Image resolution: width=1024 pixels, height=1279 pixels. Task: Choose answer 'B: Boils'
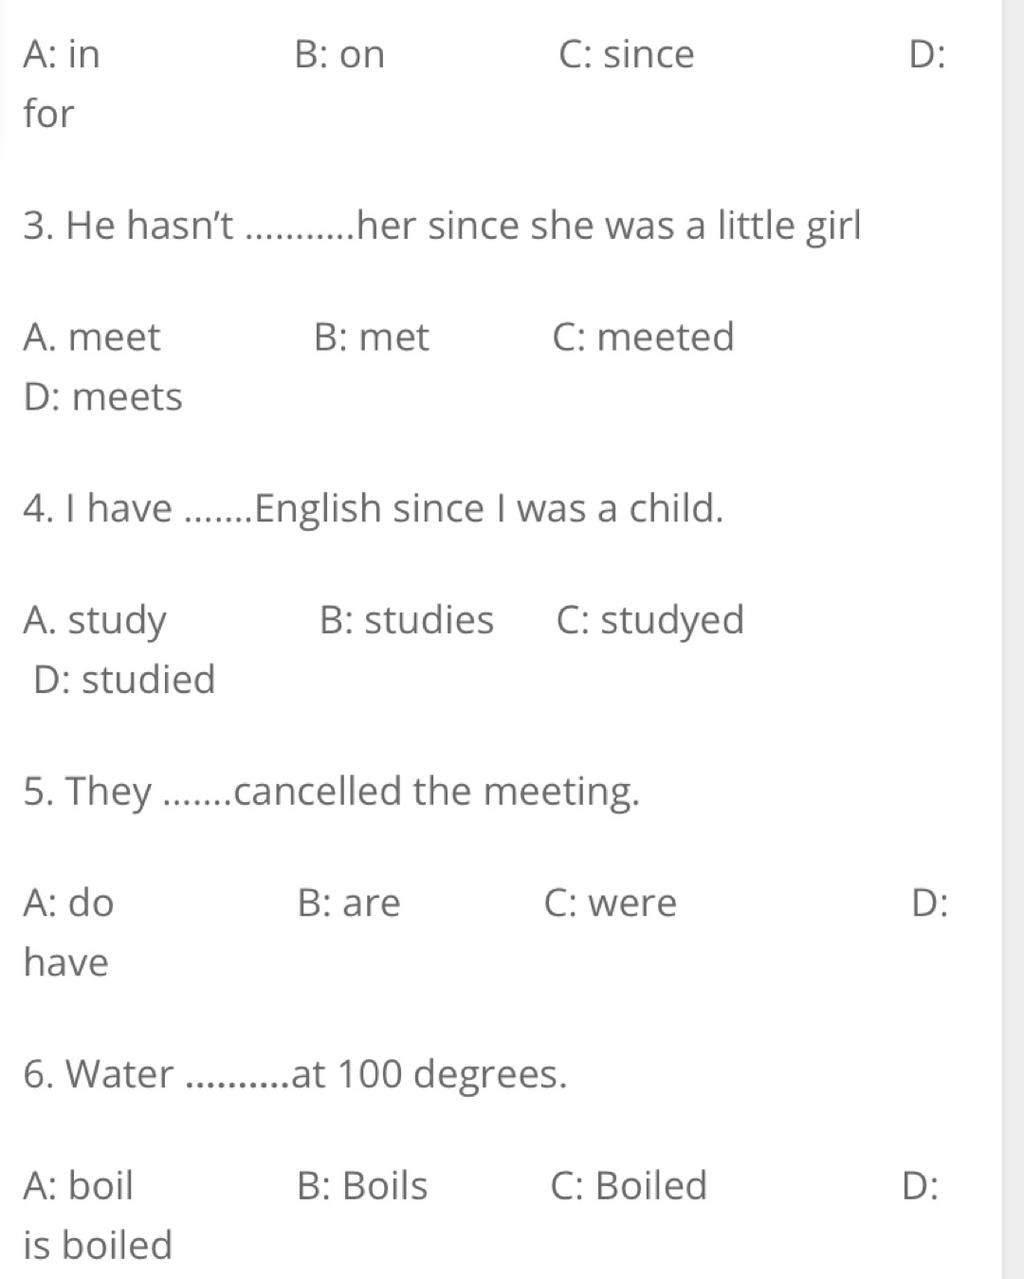coord(362,1186)
